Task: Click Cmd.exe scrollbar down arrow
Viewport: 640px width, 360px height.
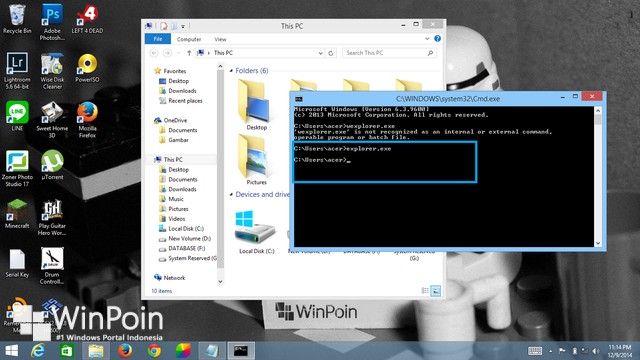Action: coord(598,243)
